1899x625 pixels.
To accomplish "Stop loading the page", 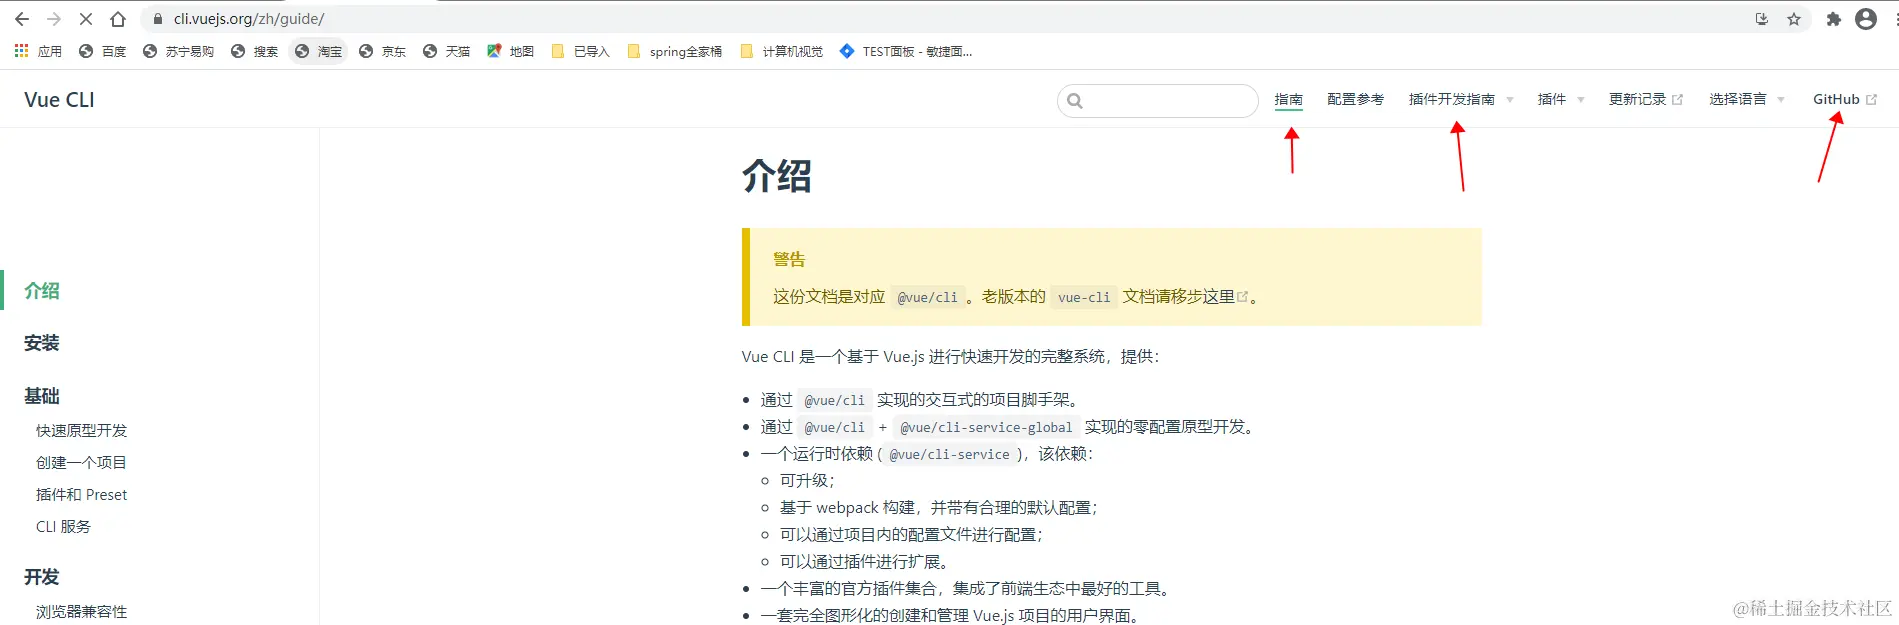I will pyautogui.click(x=86, y=19).
